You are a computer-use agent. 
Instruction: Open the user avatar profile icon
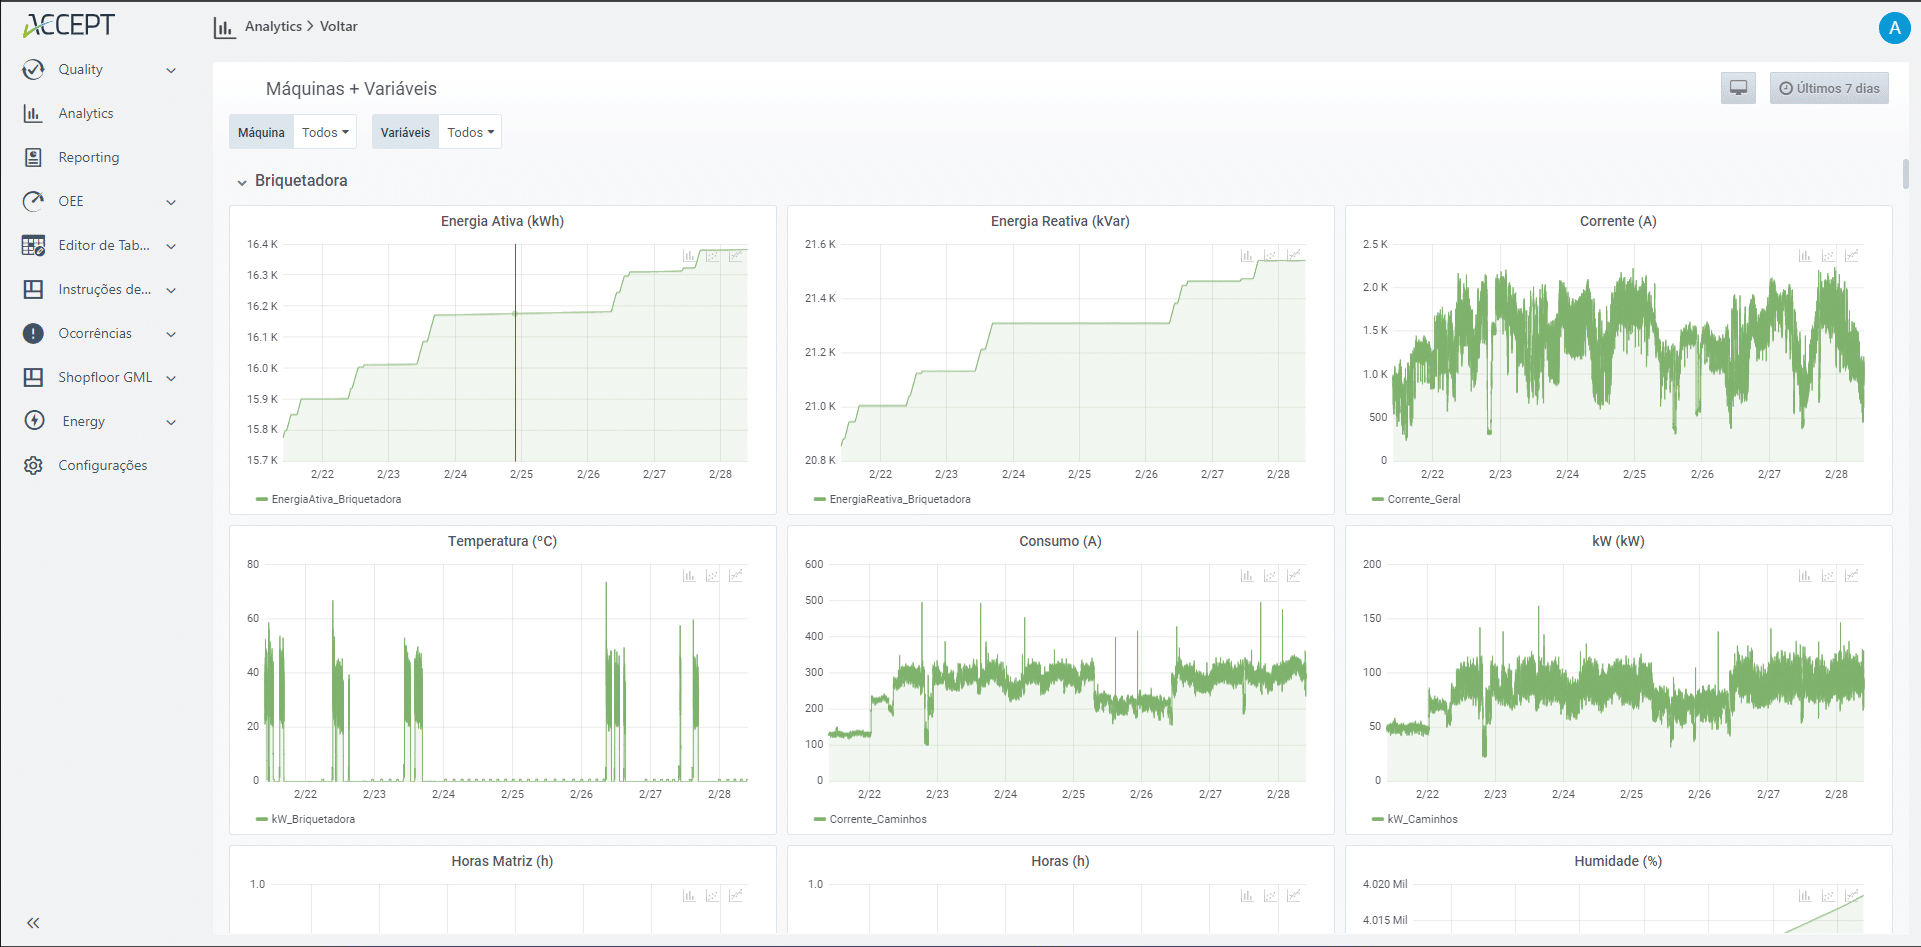[x=1894, y=28]
